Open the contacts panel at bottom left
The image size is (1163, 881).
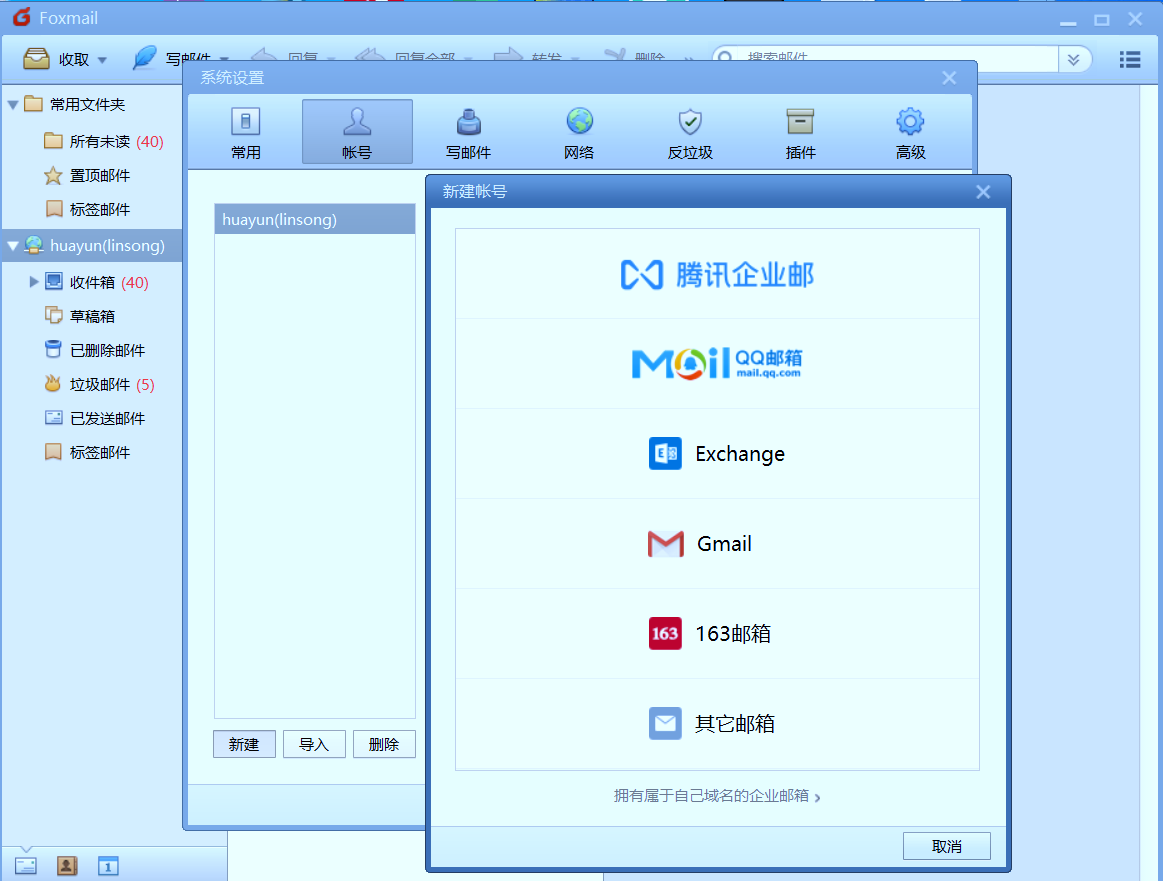coord(66,865)
